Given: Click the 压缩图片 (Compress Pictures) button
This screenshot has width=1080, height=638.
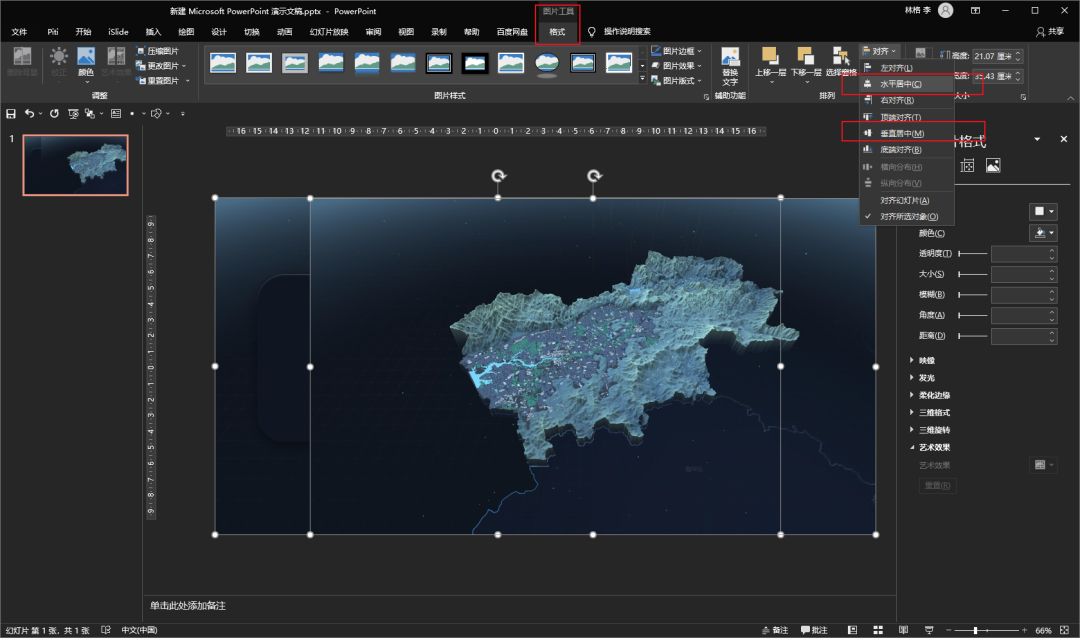Looking at the screenshot, I should tap(160, 51).
